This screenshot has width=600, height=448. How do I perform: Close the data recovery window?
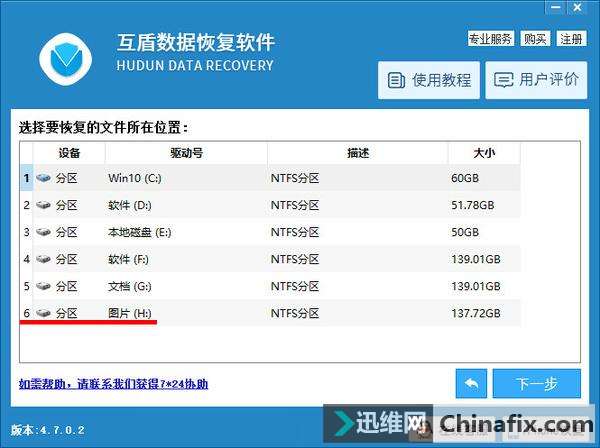(577, 7)
